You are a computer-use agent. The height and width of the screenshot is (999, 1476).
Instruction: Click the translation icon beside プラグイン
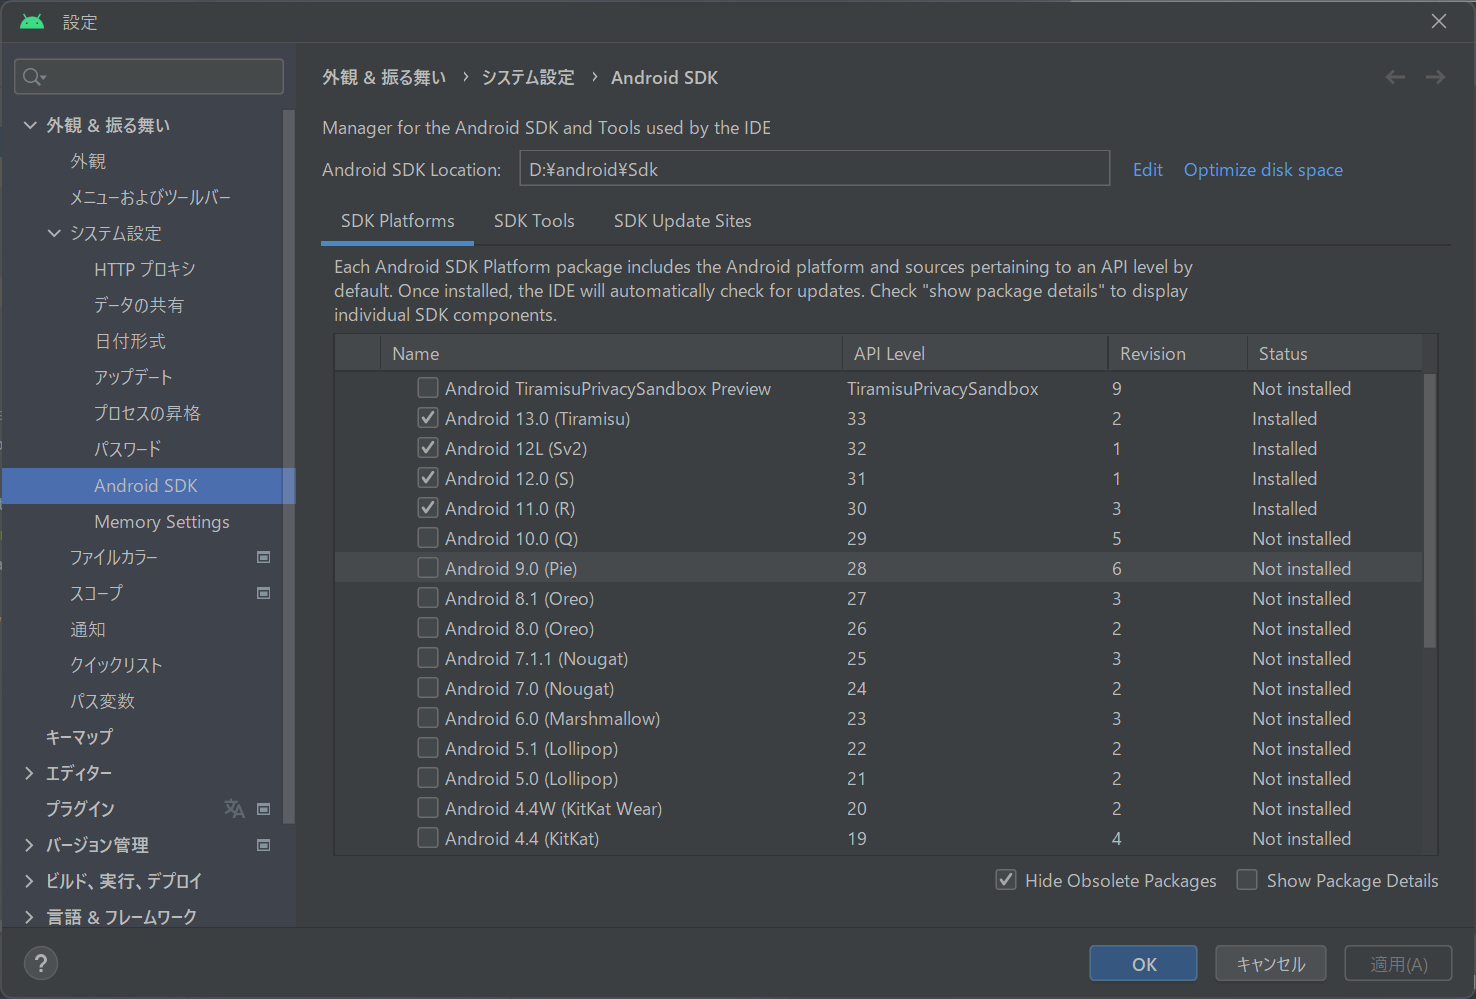click(234, 808)
